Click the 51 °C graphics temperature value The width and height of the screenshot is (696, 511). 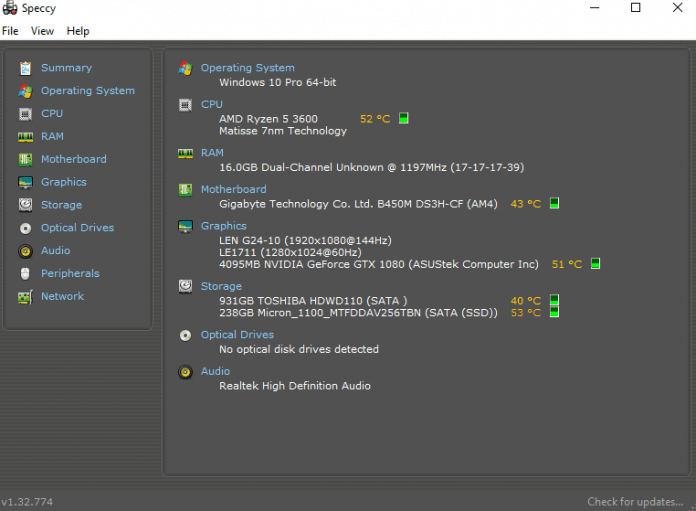click(x=567, y=265)
